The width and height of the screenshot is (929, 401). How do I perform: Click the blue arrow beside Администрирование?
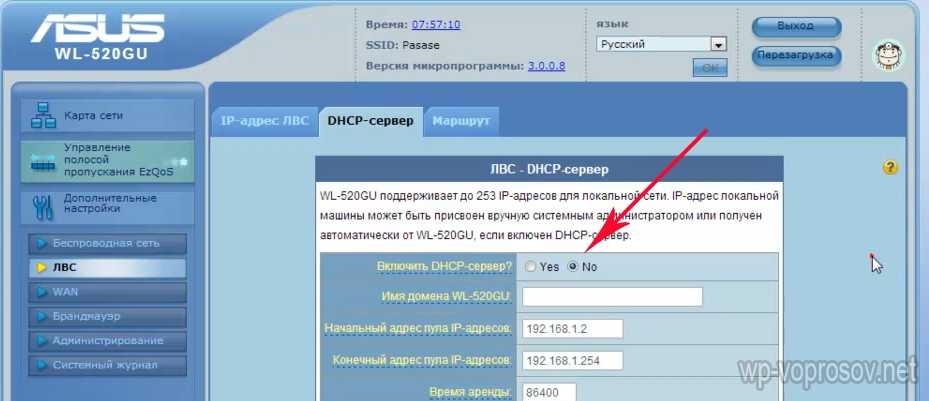(x=41, y=341)
